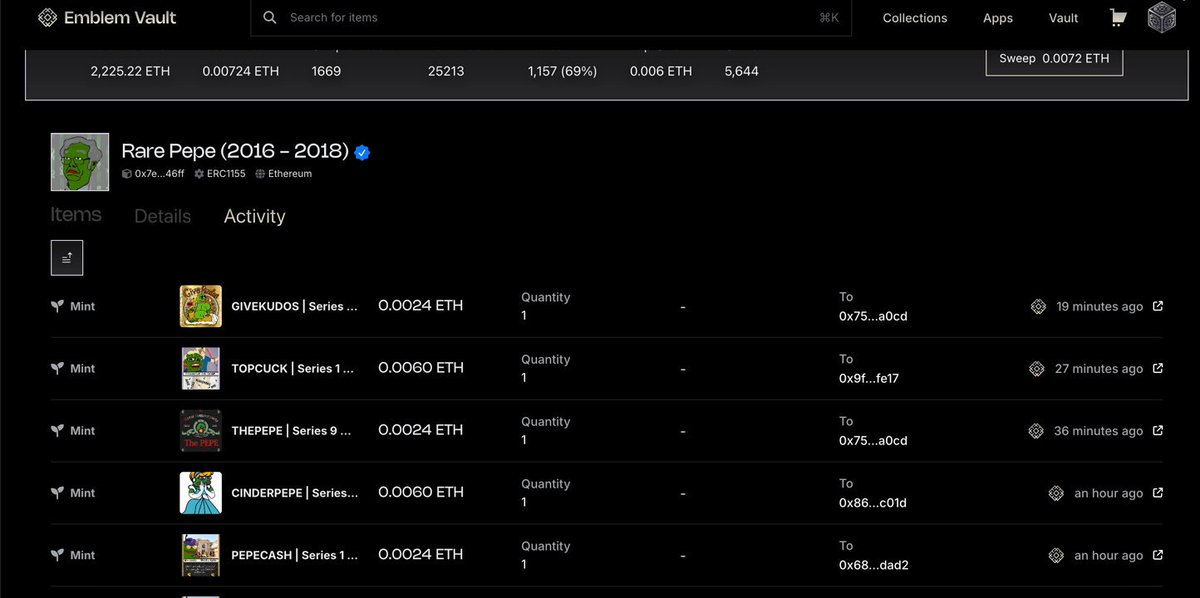The width and height of the screenshot is (1200, 598).
Task: Click the blue verified badge
Action: [x=363, y=152]
